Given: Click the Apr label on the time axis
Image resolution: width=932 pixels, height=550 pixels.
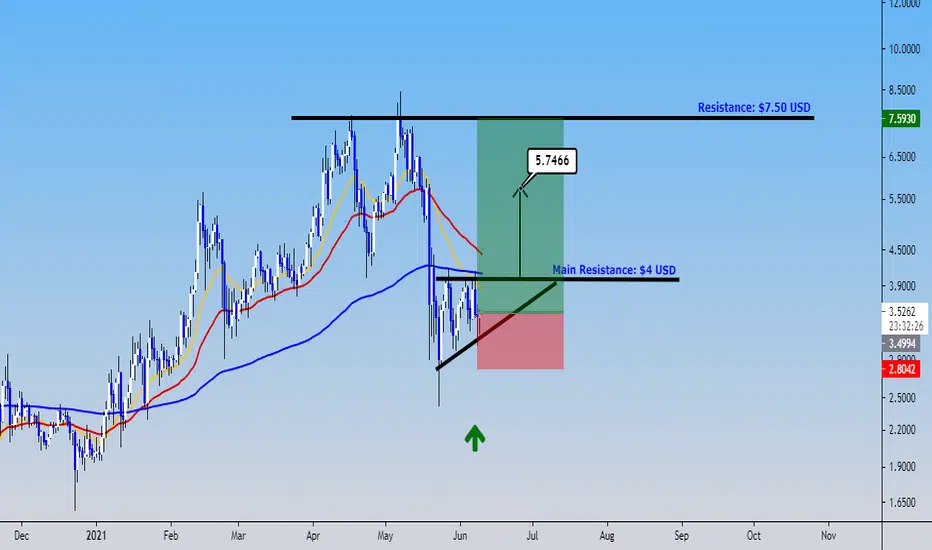Looking at the screenshot, I should [313, 536].
